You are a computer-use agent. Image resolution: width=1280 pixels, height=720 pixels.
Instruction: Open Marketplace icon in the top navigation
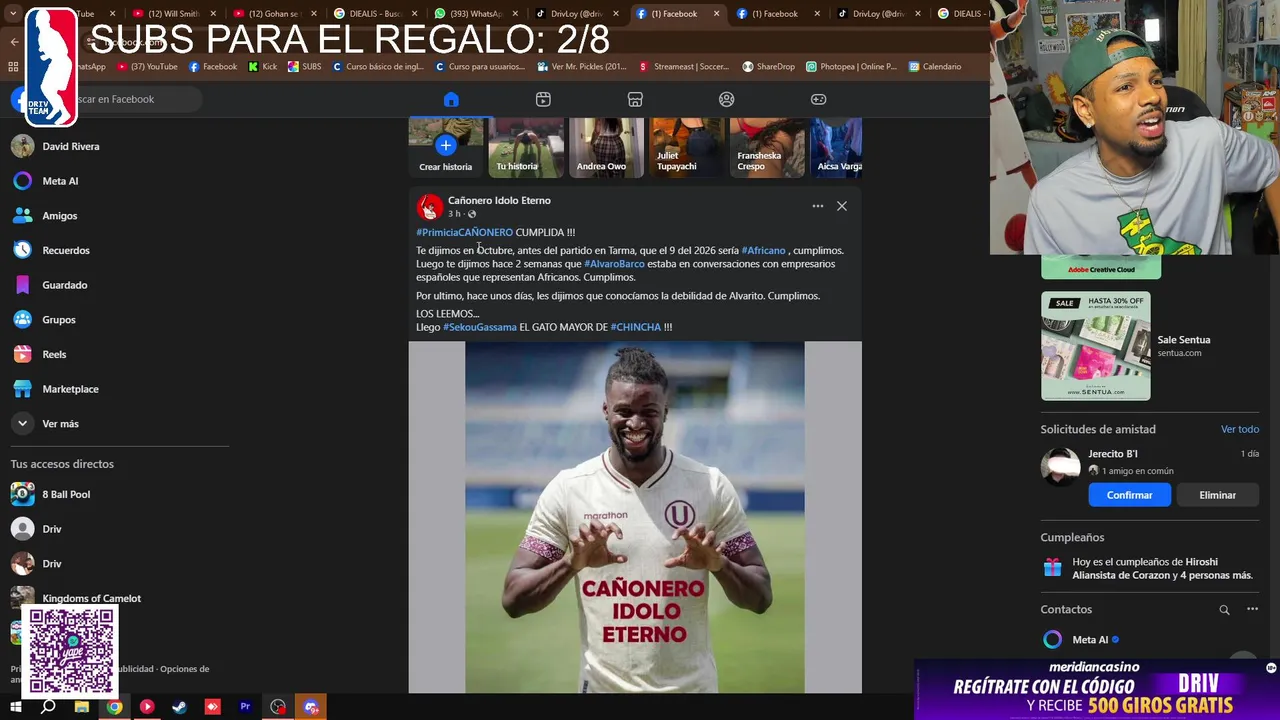pyautogui.click(x=635, y=99)
